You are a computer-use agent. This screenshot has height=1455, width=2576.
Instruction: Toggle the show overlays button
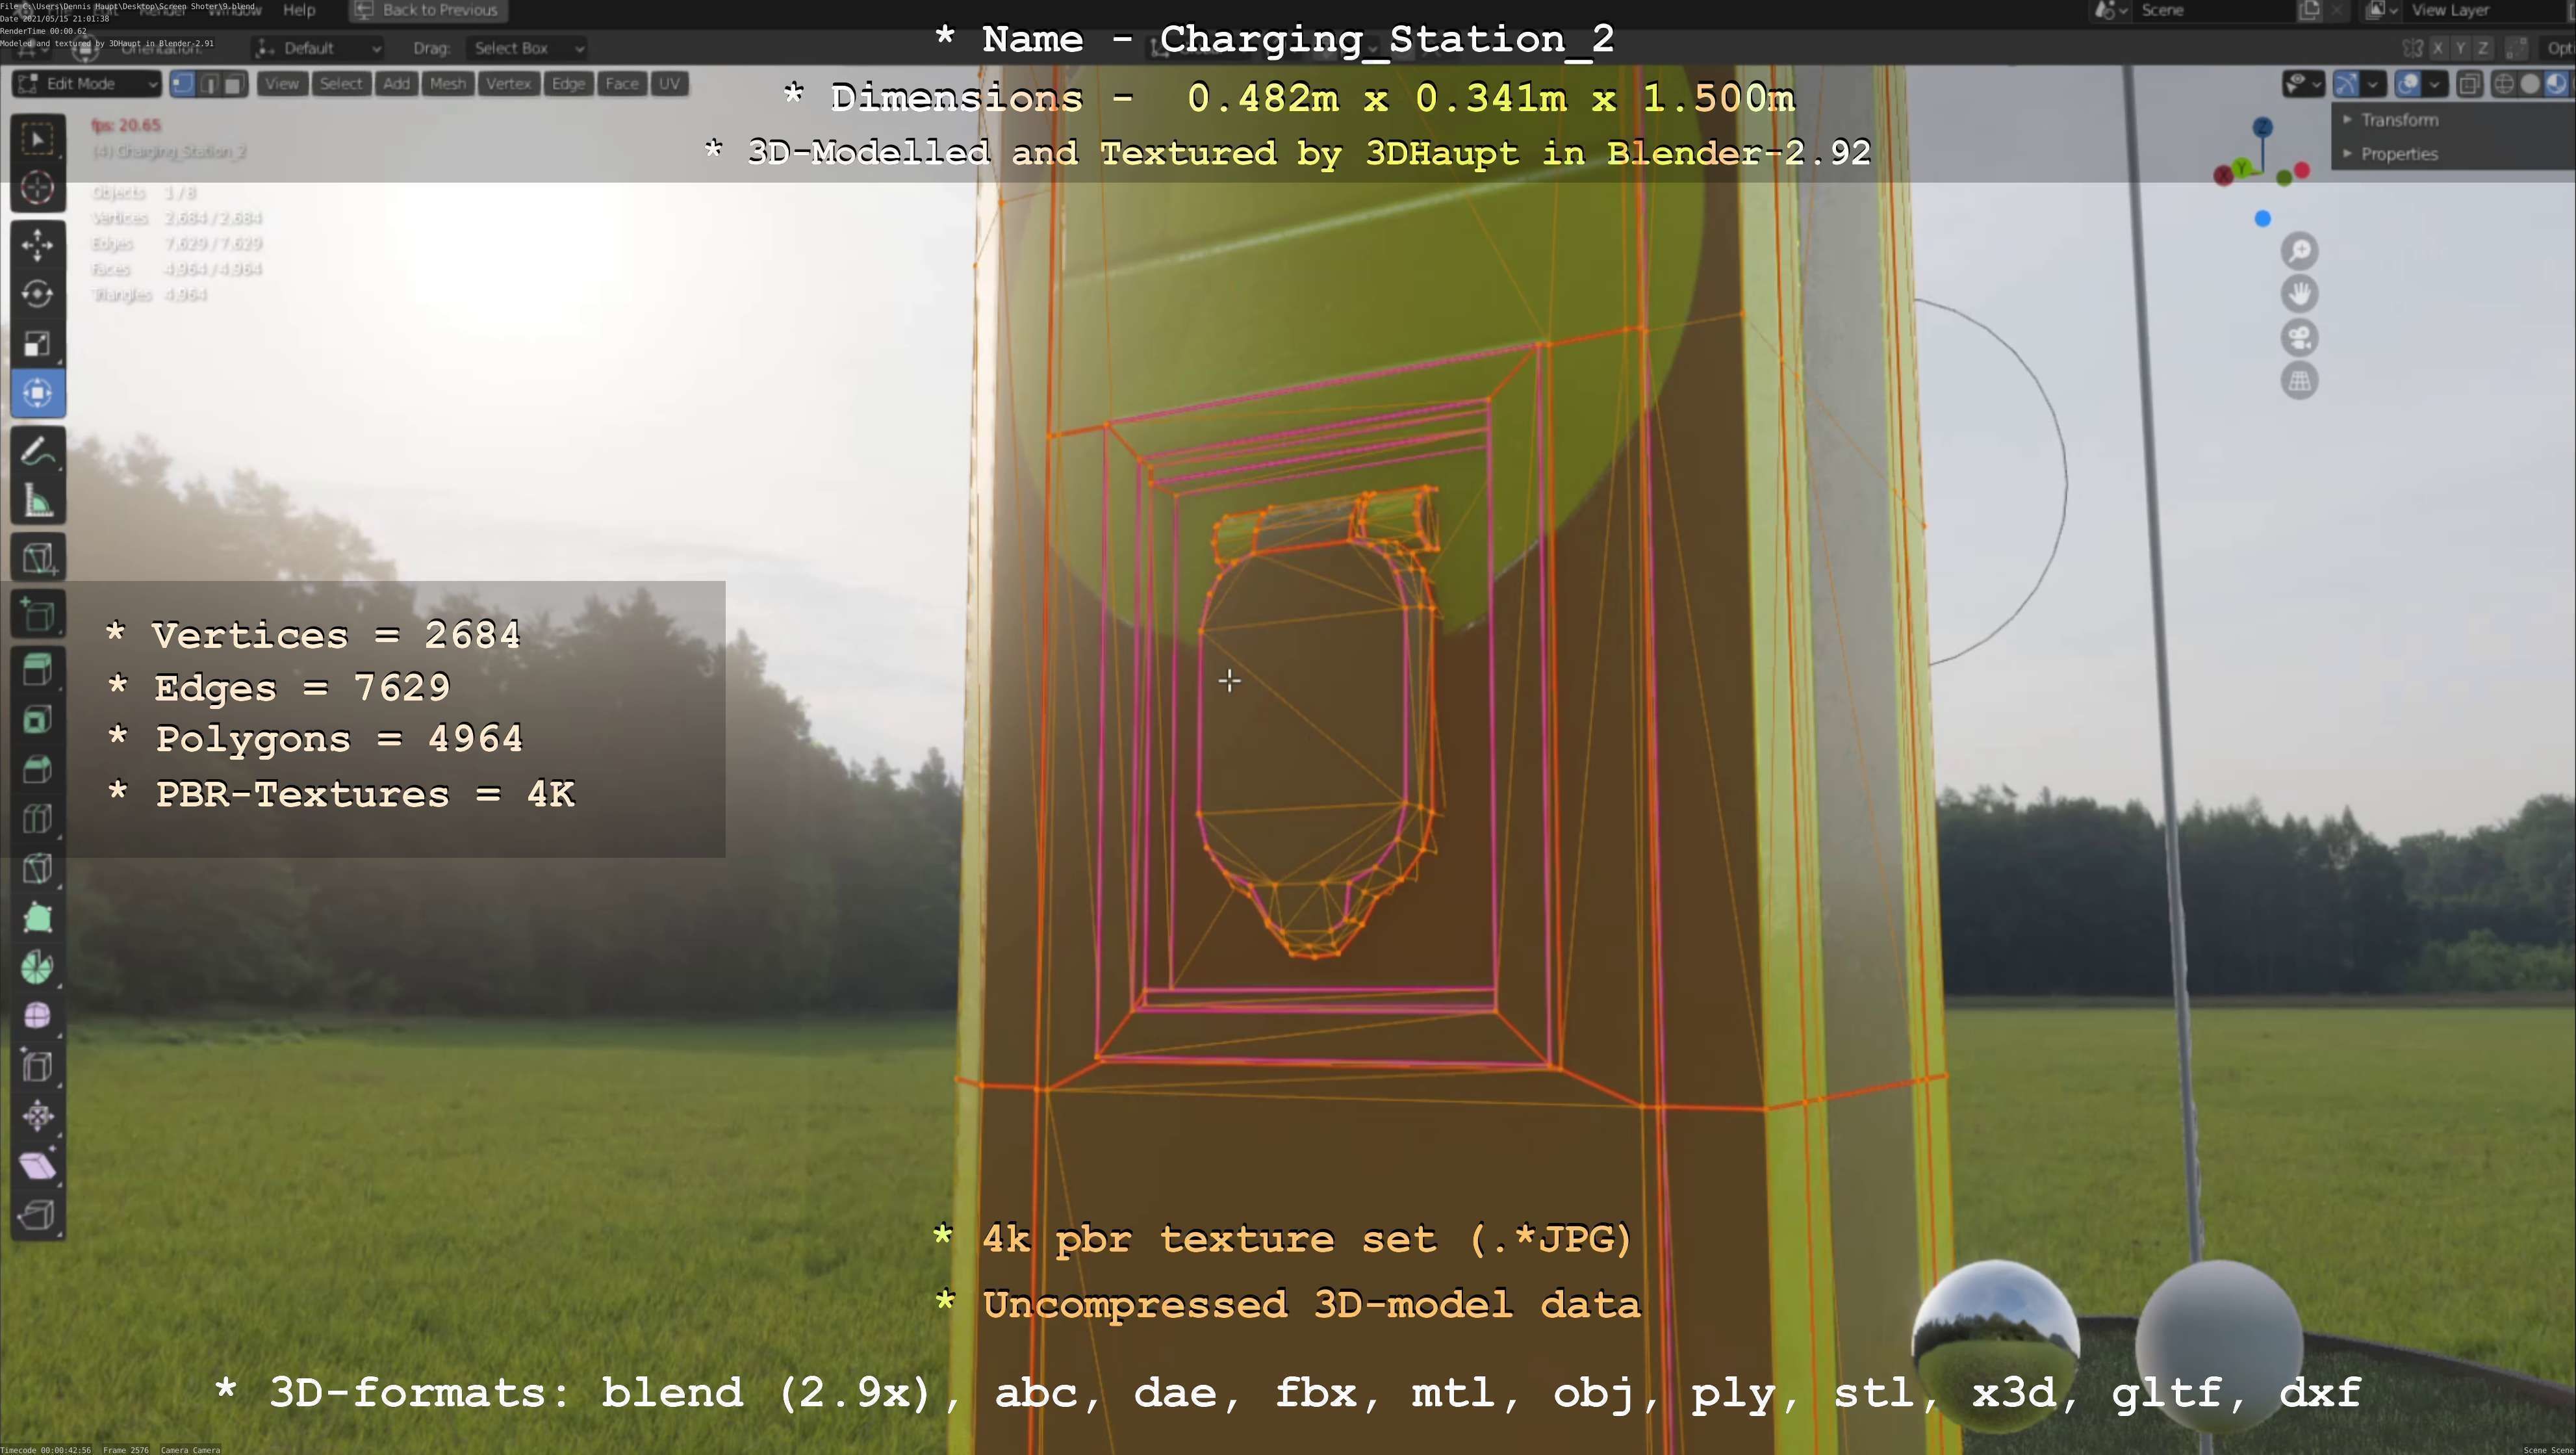(2408, 84)
